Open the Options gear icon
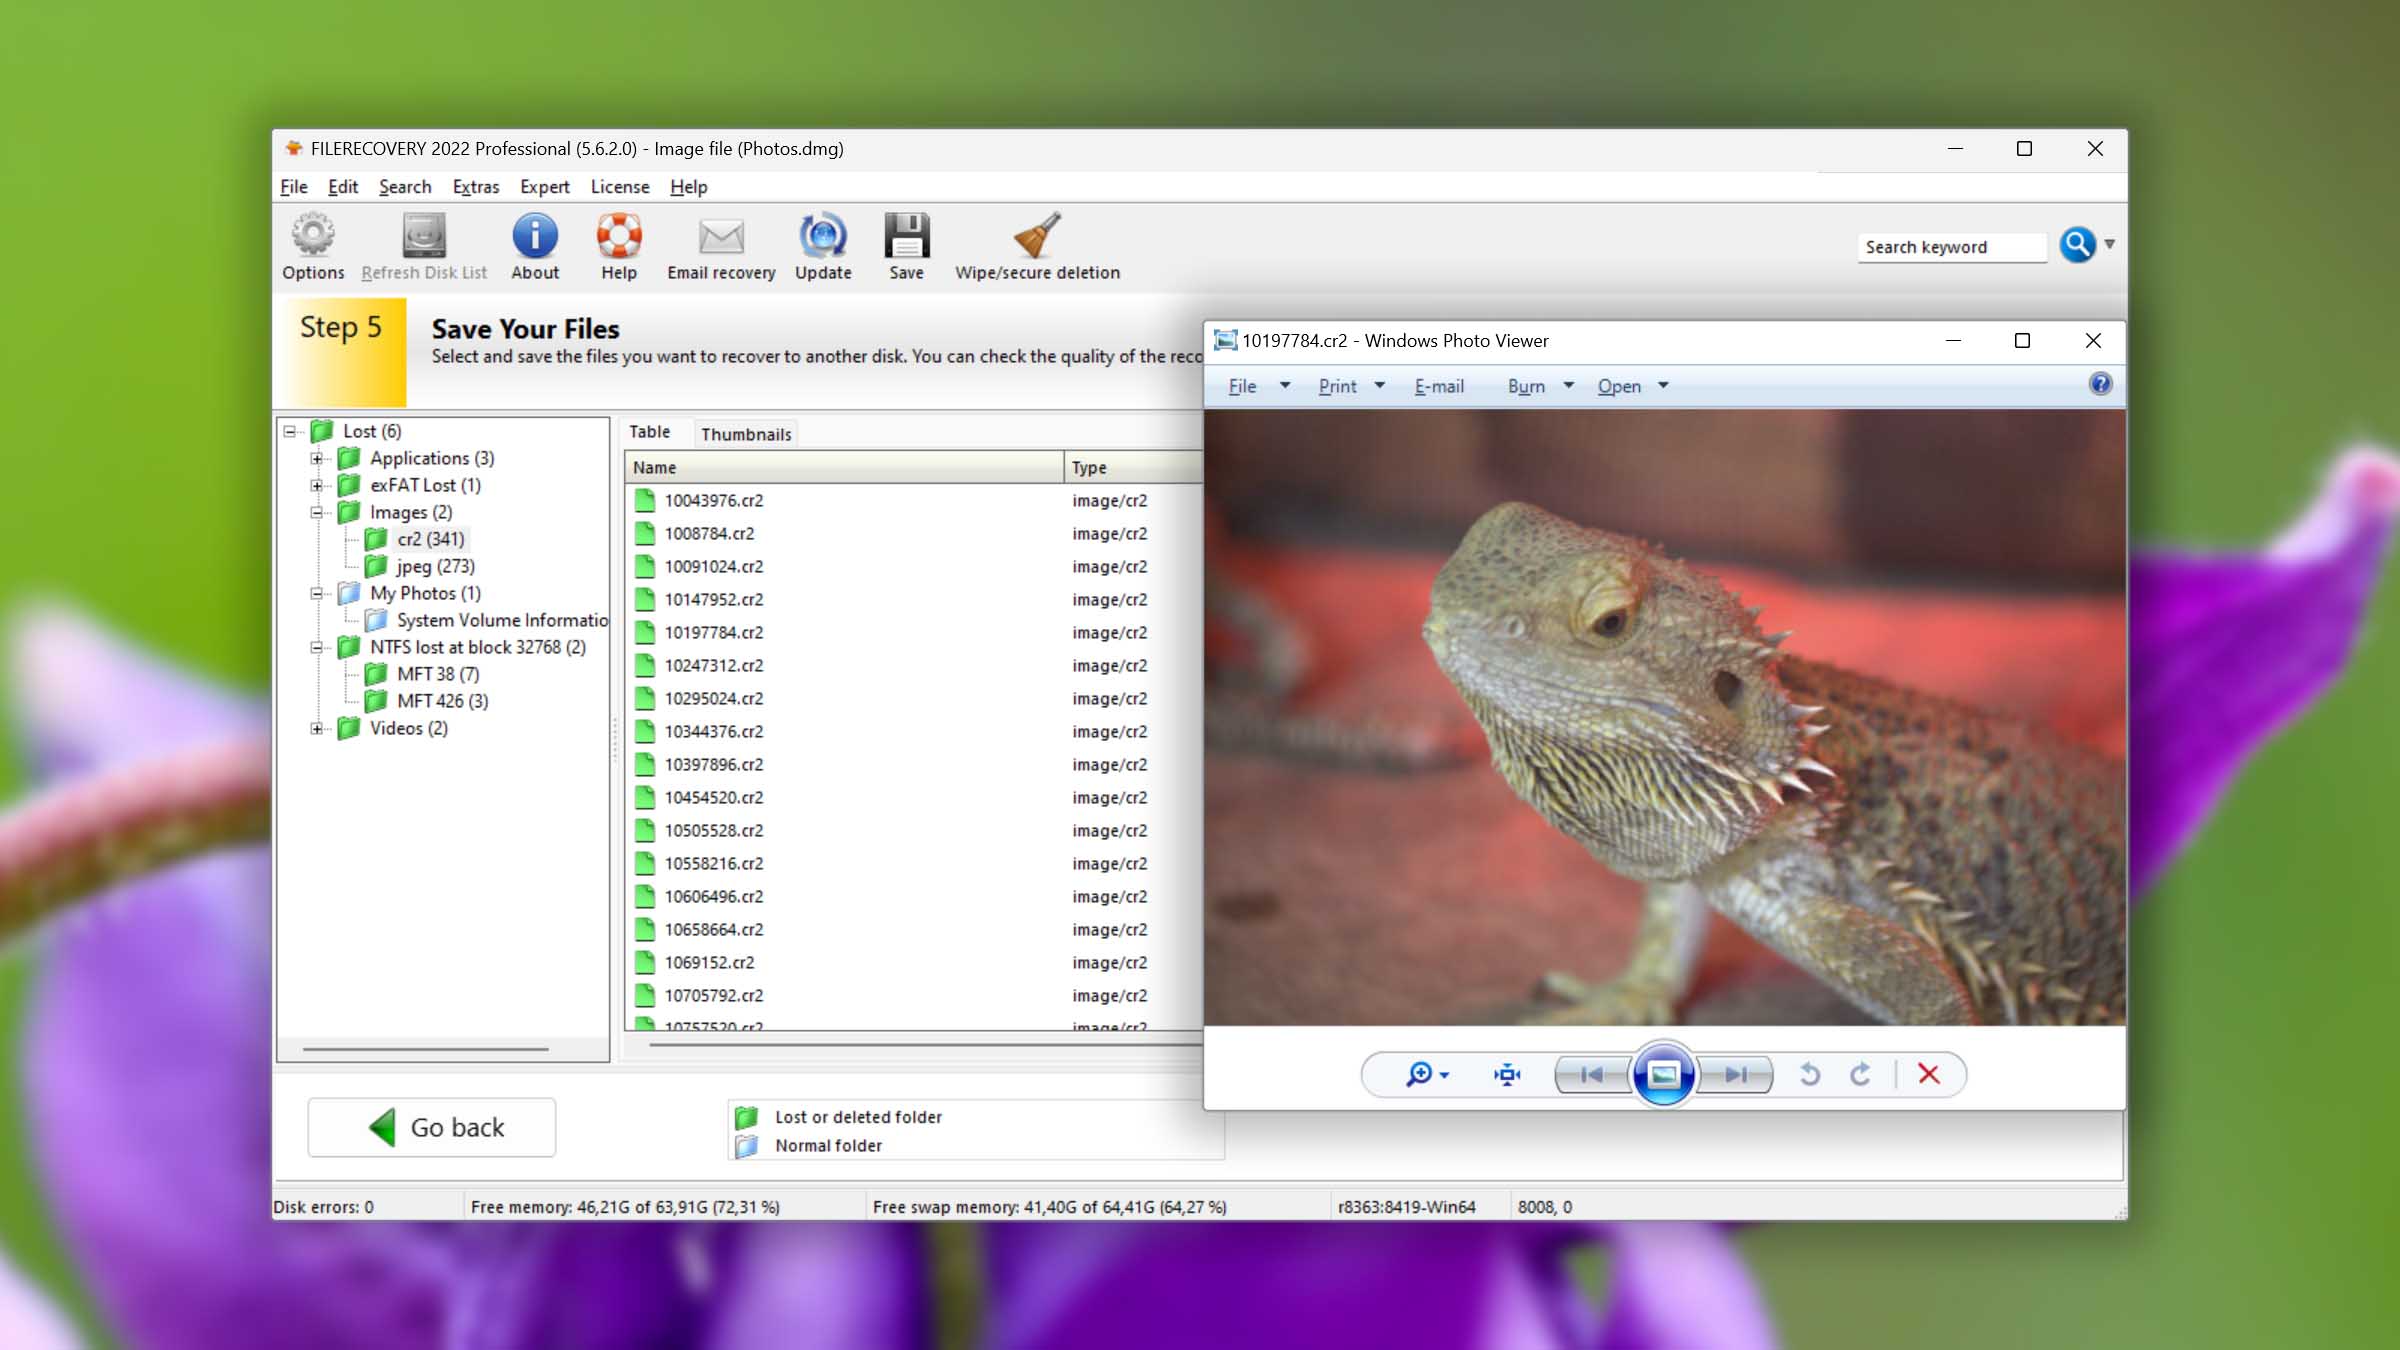 pyautogui.click(x=313, y=237)
